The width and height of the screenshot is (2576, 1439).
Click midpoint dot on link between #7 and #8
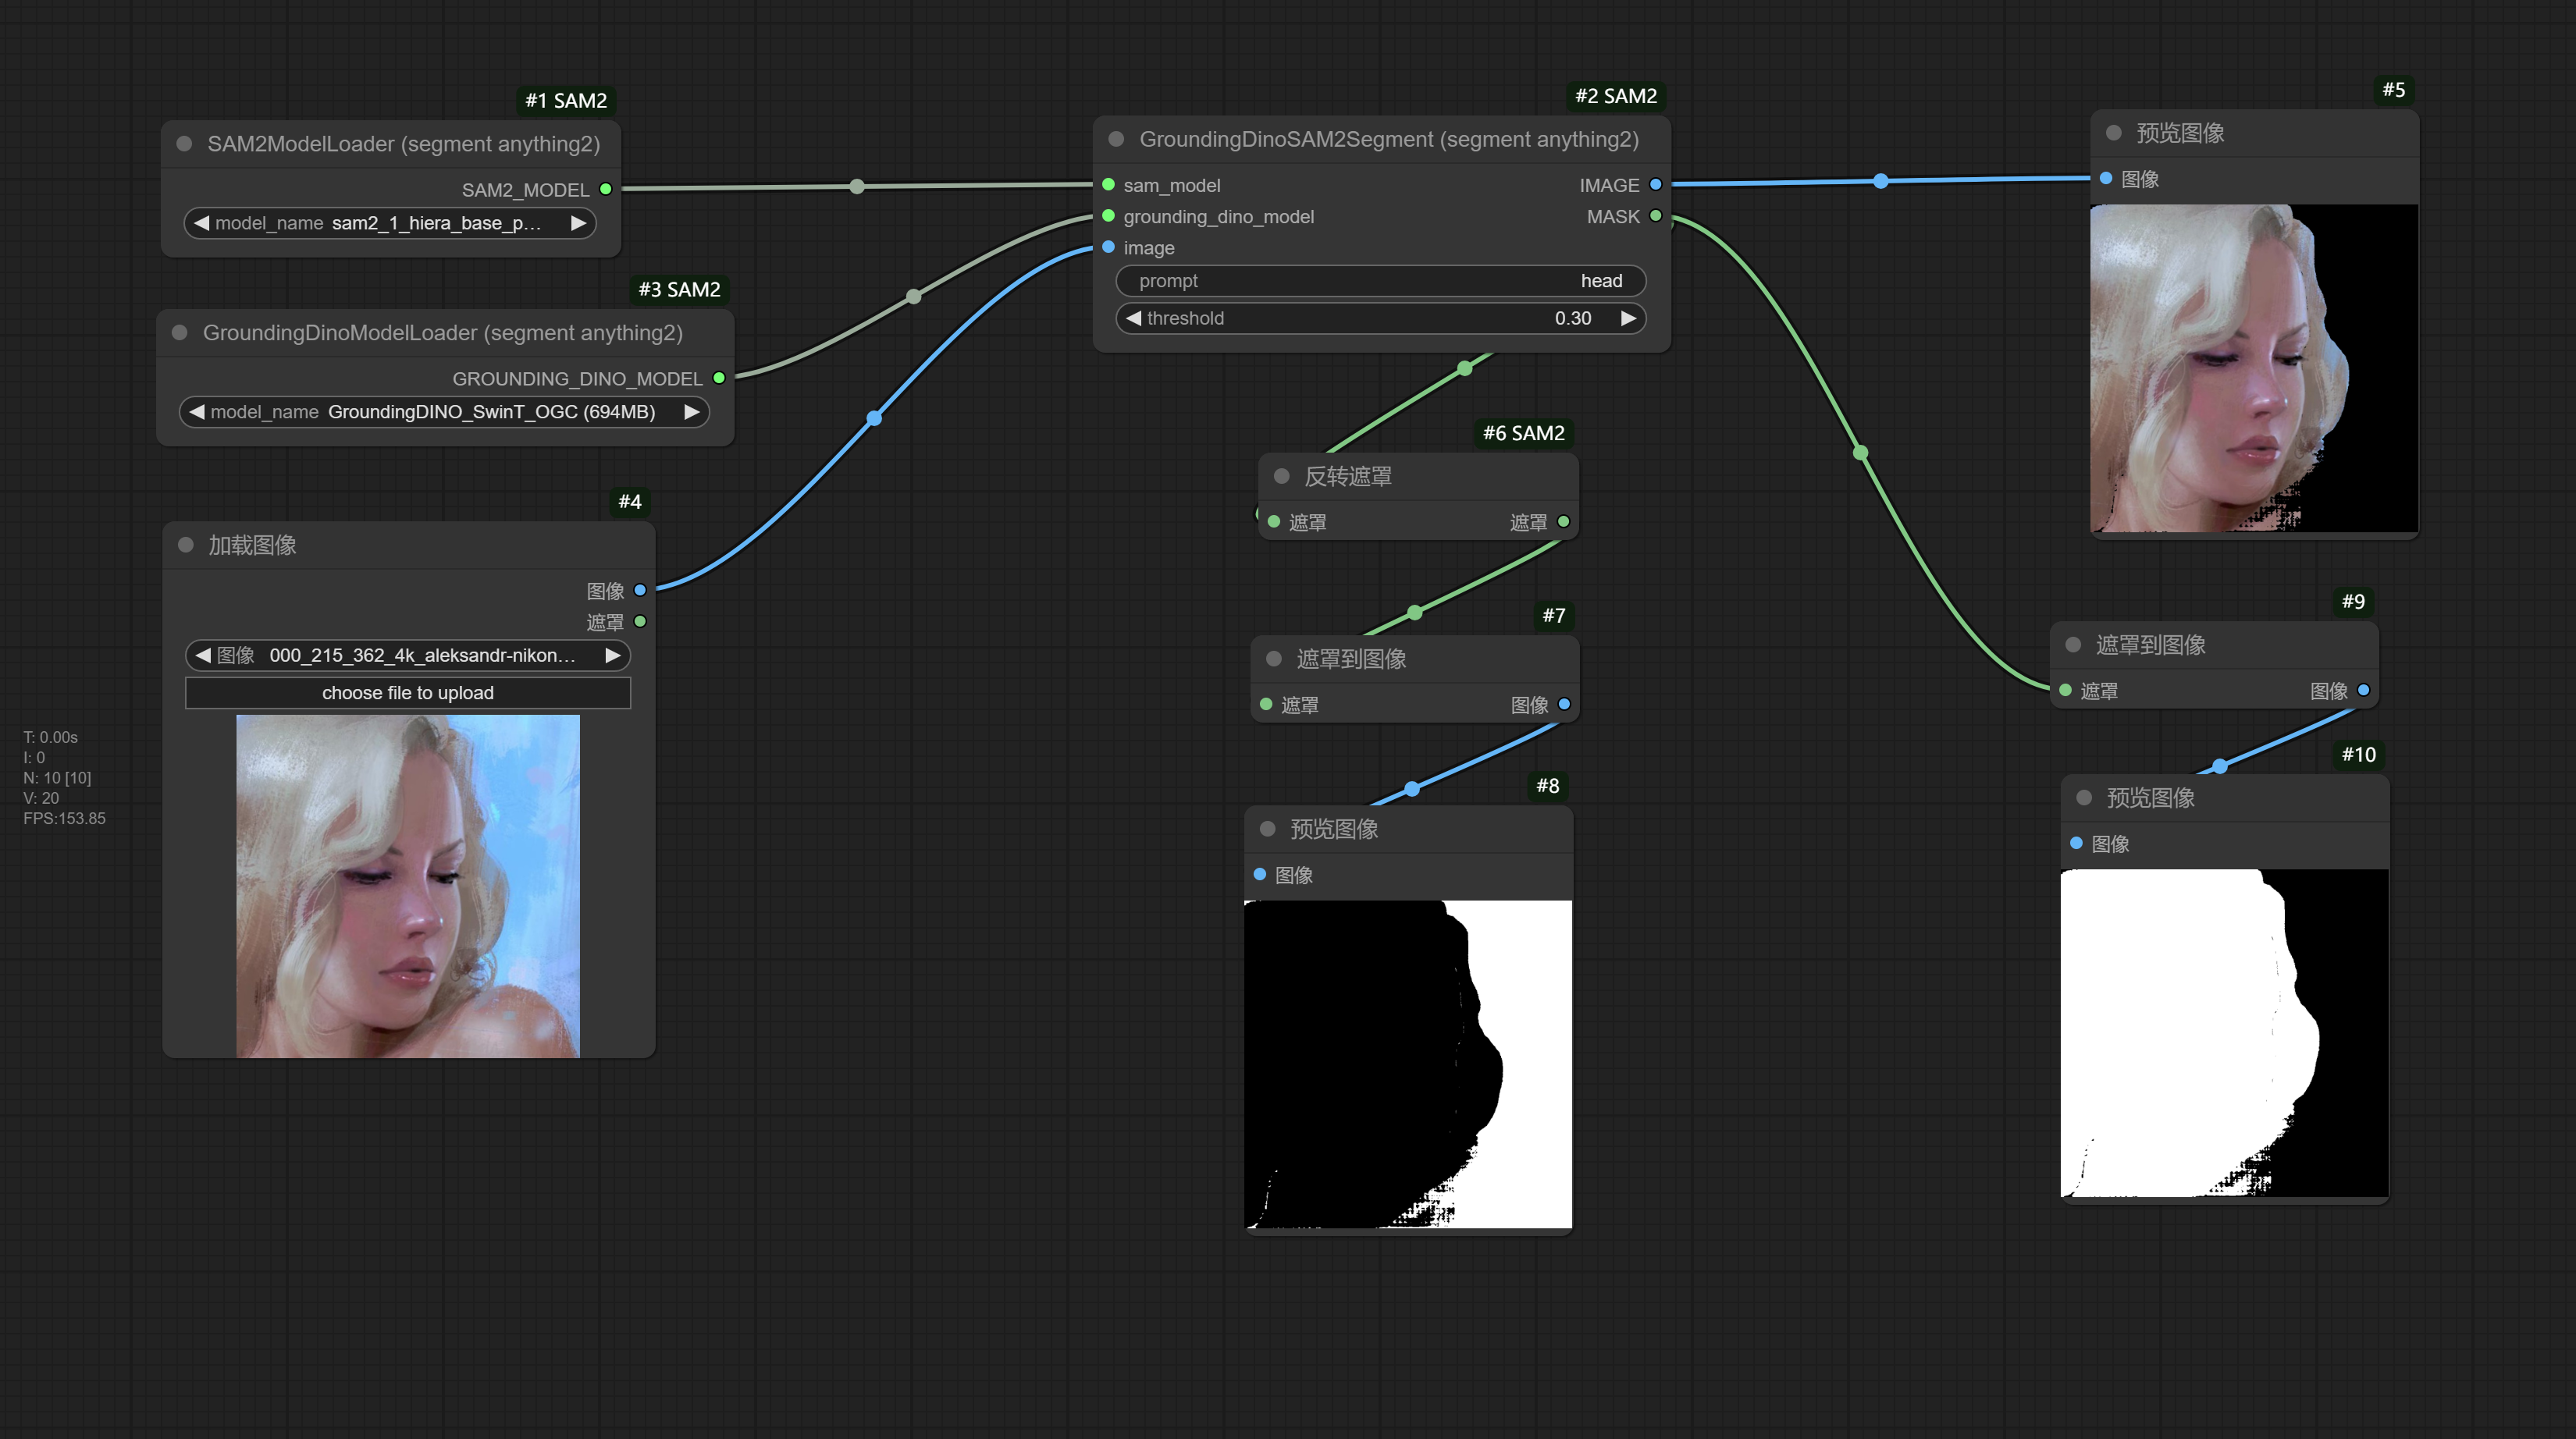tap(1412, 789)
